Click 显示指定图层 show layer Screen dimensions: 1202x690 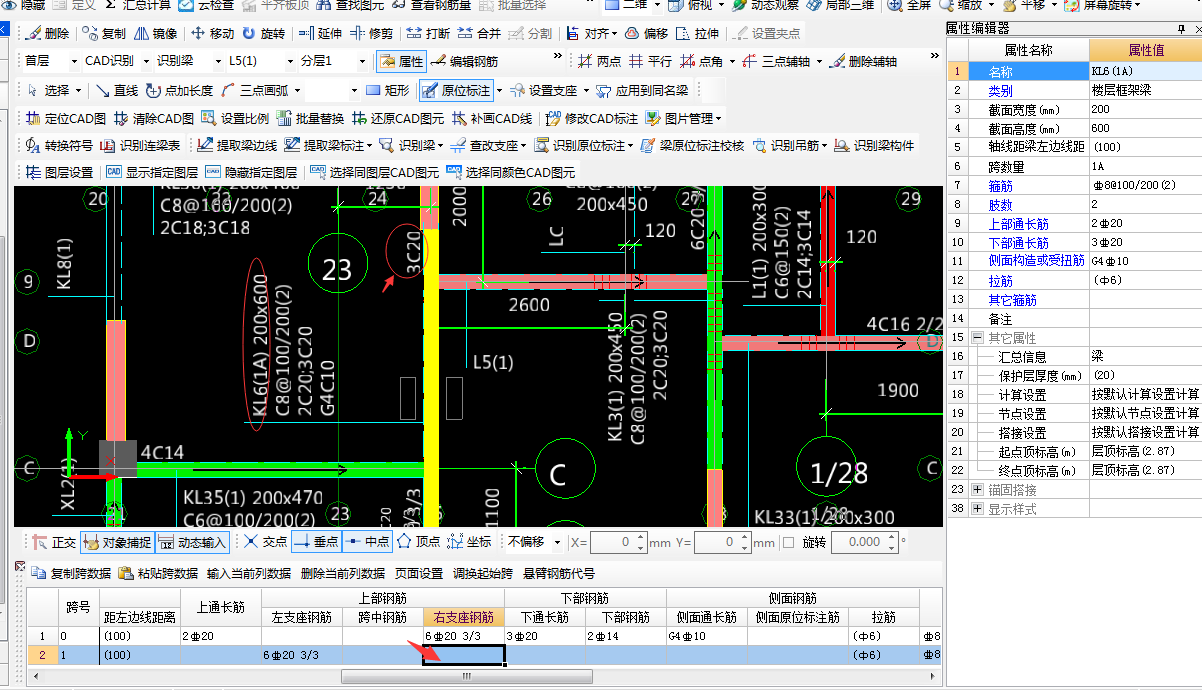(x=152, y=172)
